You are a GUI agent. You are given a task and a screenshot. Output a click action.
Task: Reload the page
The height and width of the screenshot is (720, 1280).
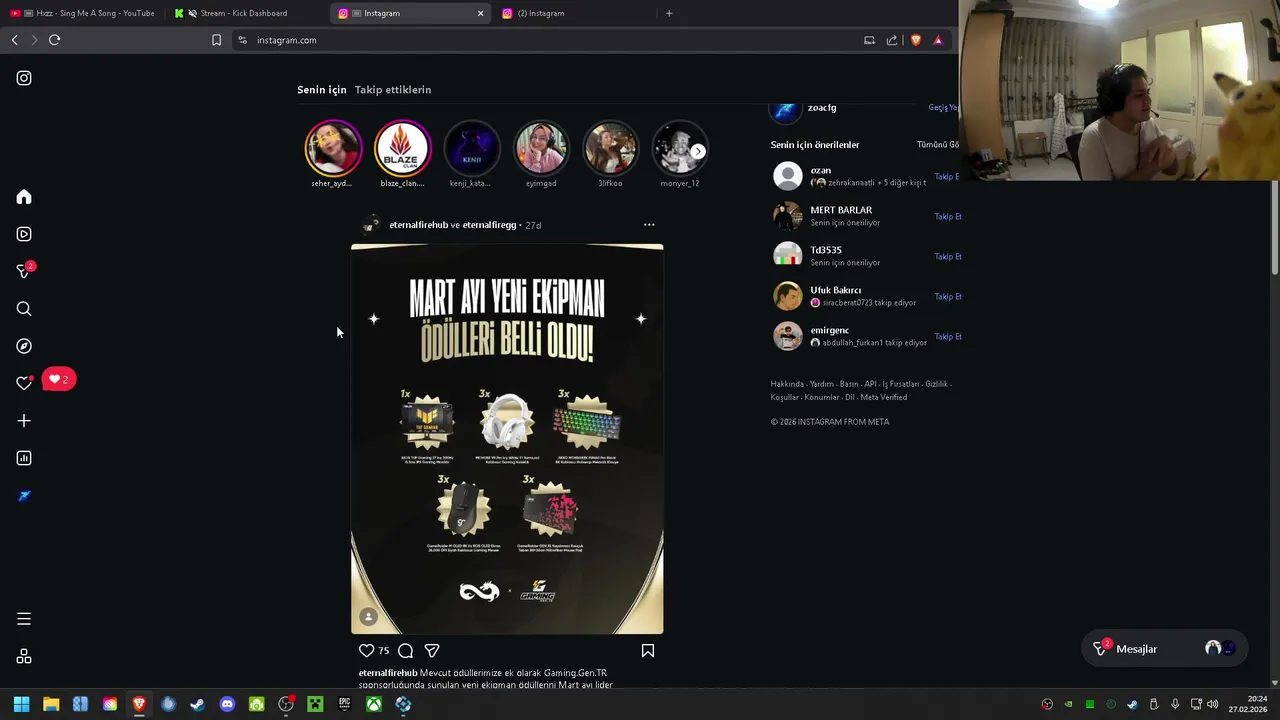coord(54,40)
